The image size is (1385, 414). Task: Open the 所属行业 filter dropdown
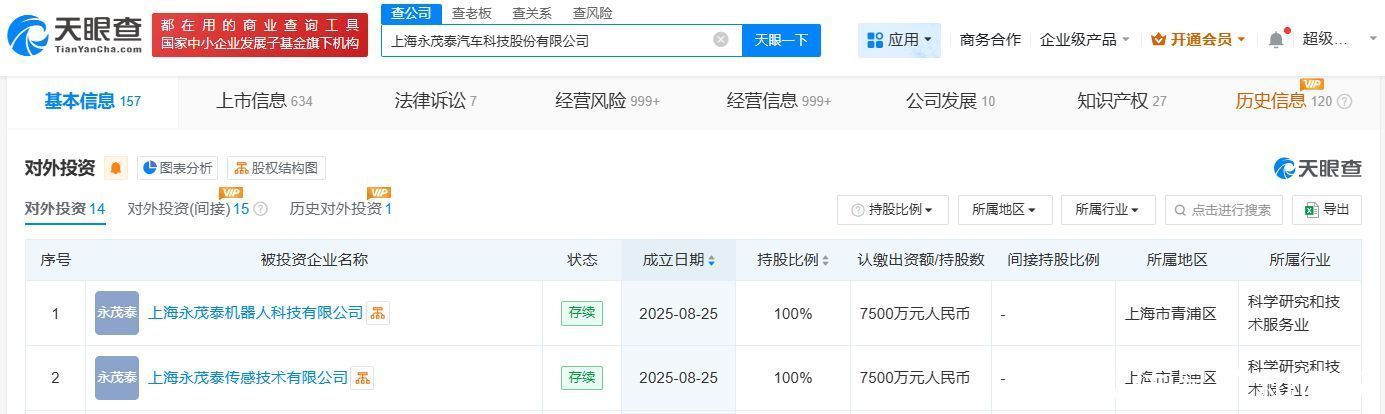click(1108, 210)
